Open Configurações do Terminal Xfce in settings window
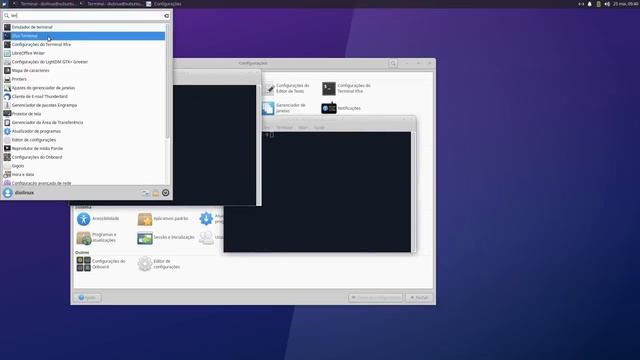The width and height of the screenshot is (640, 360). (347, 89)
